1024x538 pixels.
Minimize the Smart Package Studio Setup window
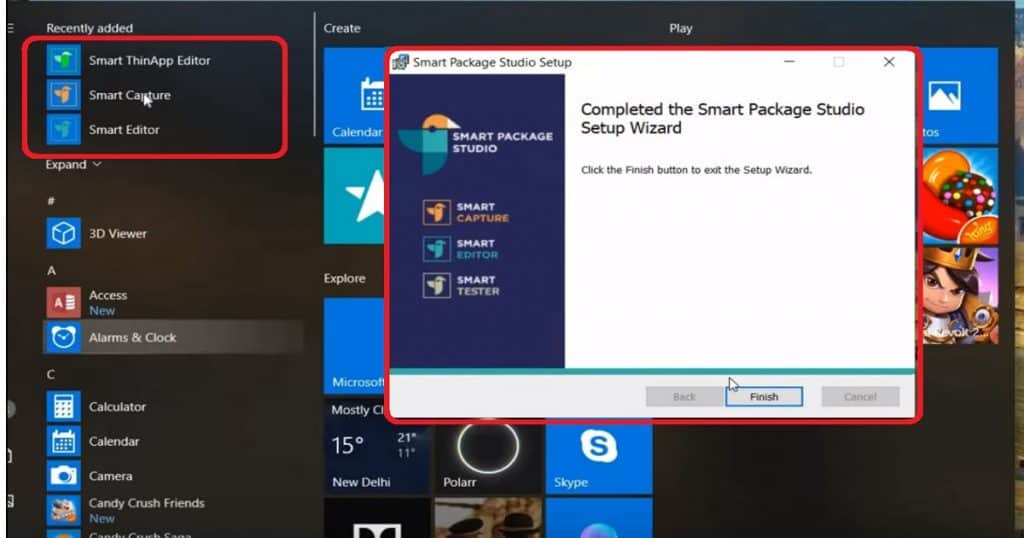[x=790, y=62]
